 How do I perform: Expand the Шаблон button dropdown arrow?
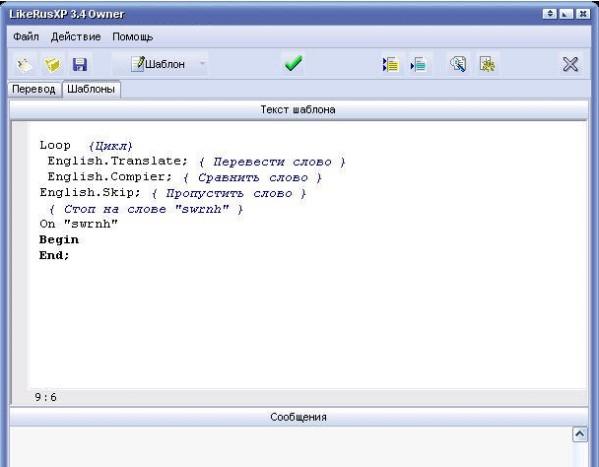(203, 64)
